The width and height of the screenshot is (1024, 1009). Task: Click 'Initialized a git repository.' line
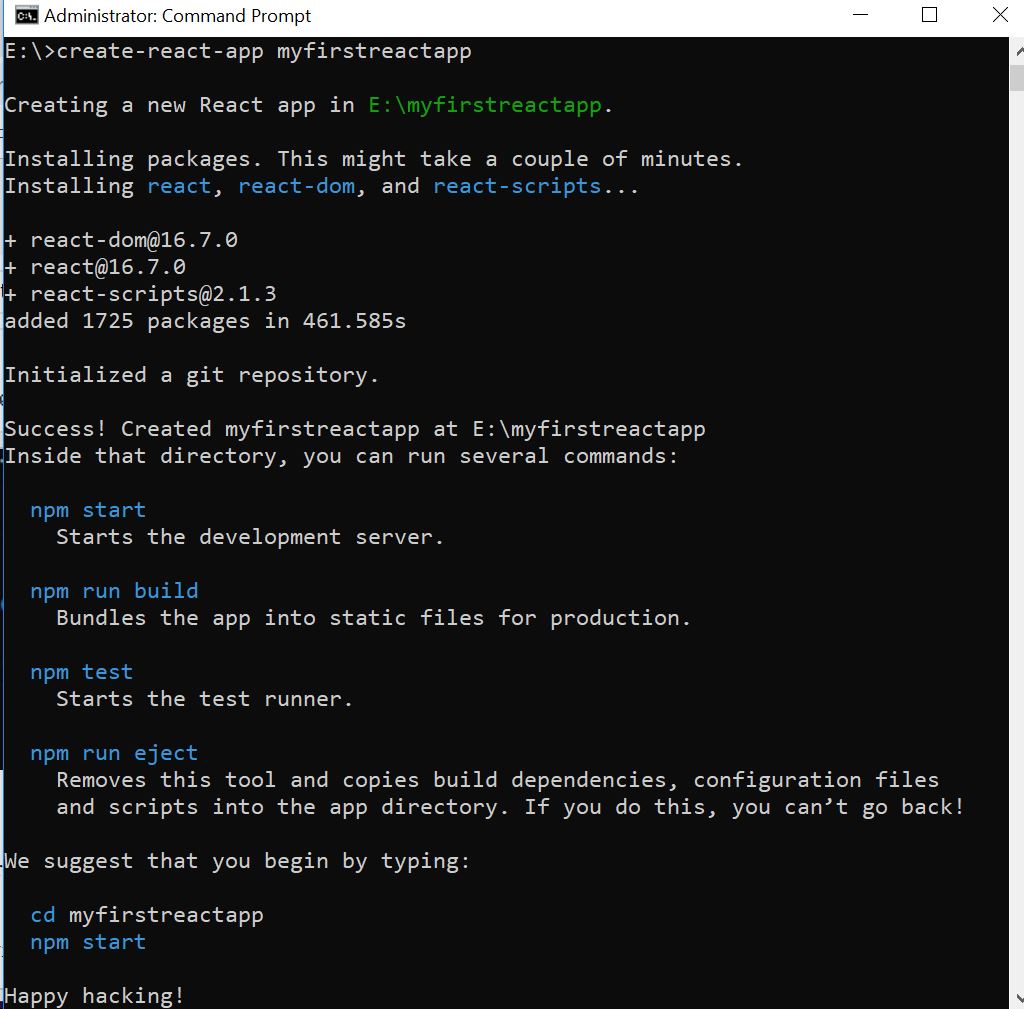191,376
